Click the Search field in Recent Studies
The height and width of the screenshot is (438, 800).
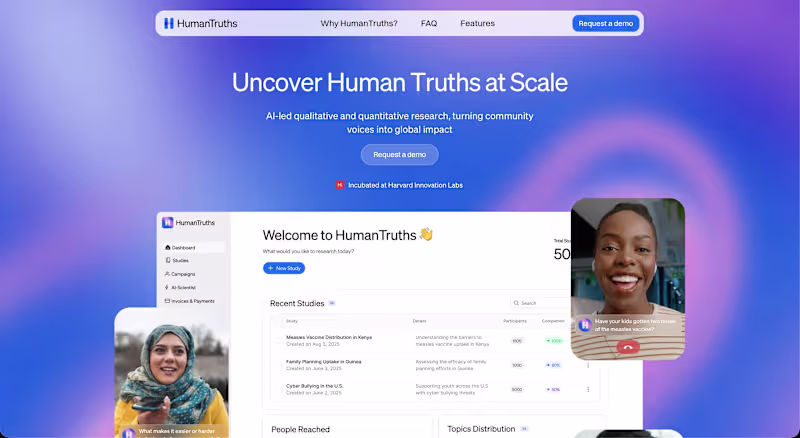tap(540, 303)
